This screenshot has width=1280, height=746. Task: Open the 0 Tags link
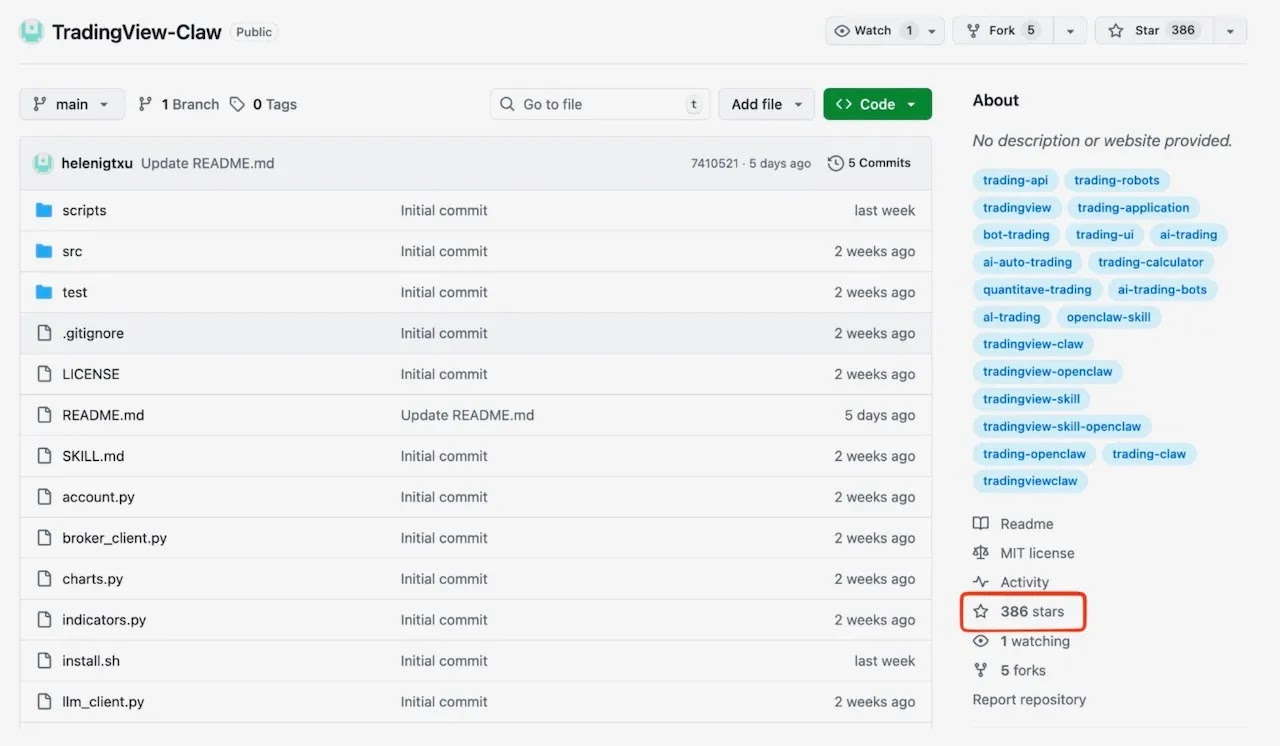tap(264, 104)
